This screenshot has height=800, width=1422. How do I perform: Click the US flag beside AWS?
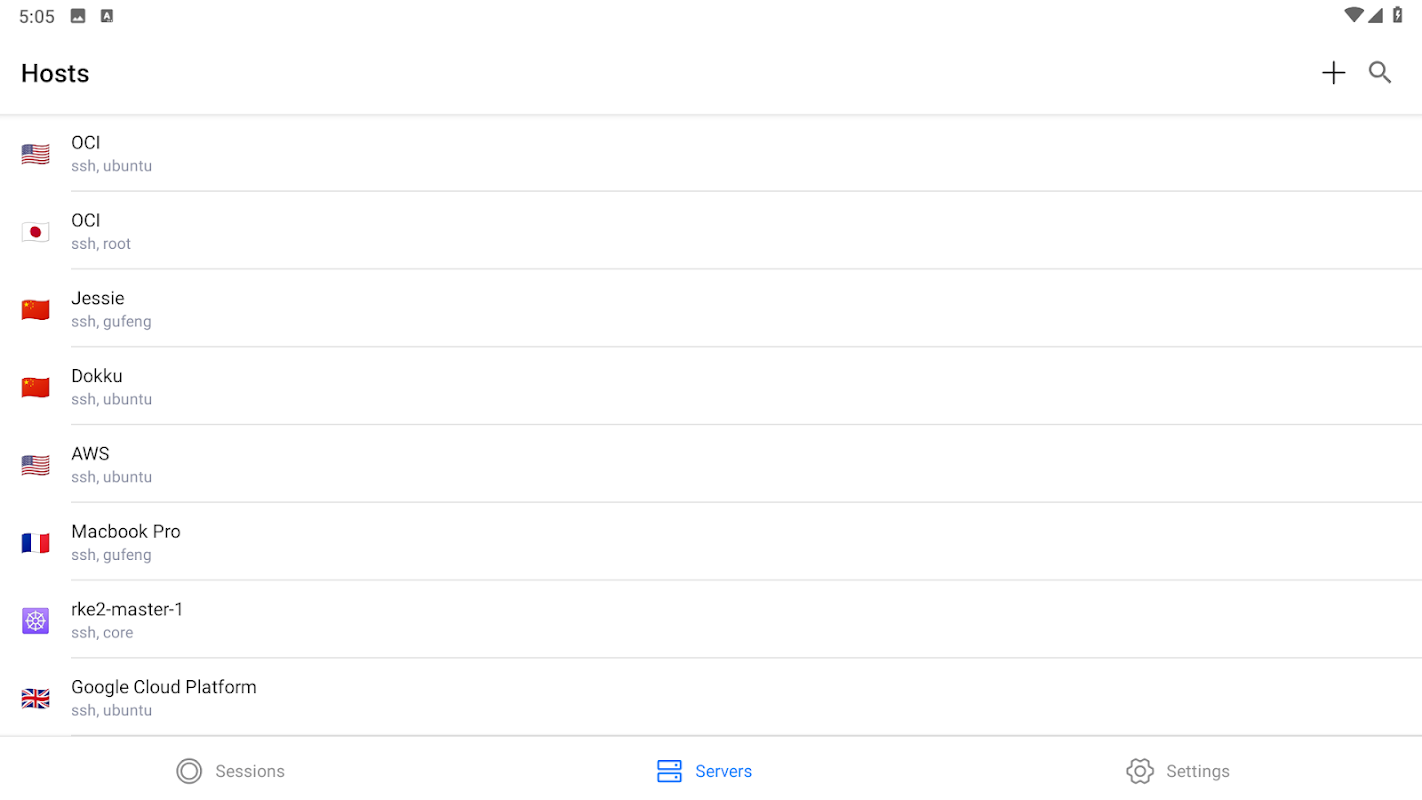pyautogui.click(x=35, y=465)
